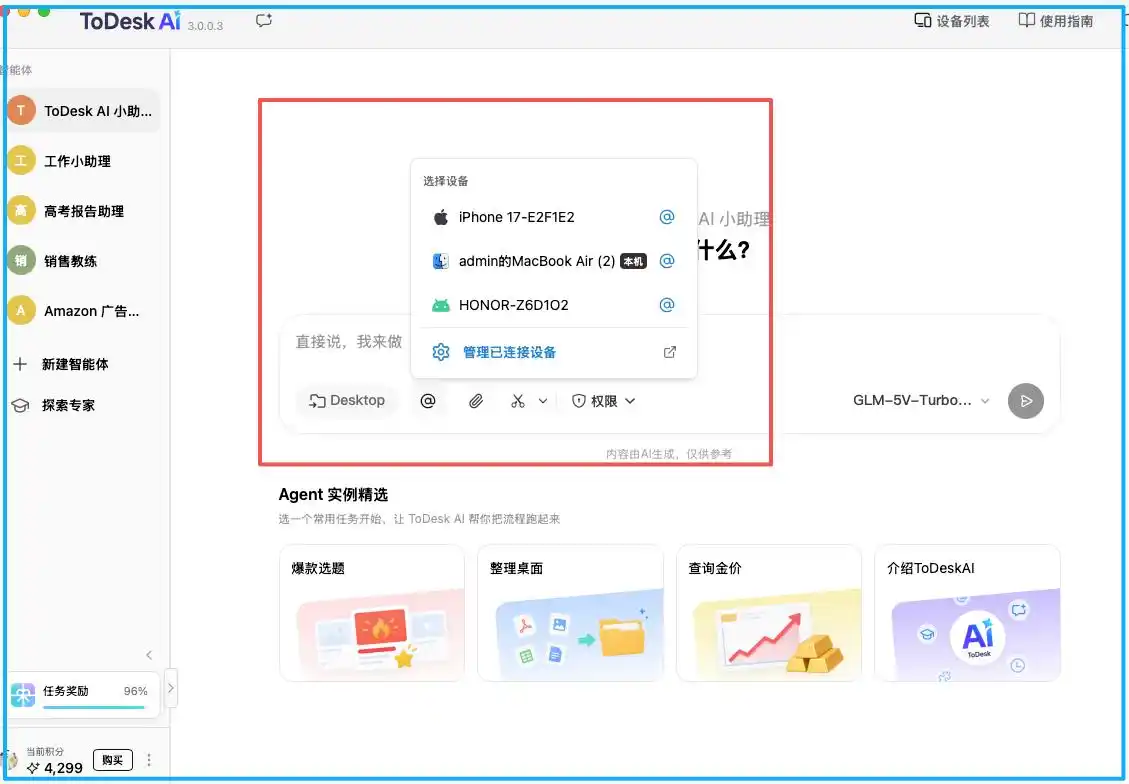Click the @ icon beside admin的MacBook Air
Image resolution: width=1129 pixels, height=784 pixels.
(667, 261)
